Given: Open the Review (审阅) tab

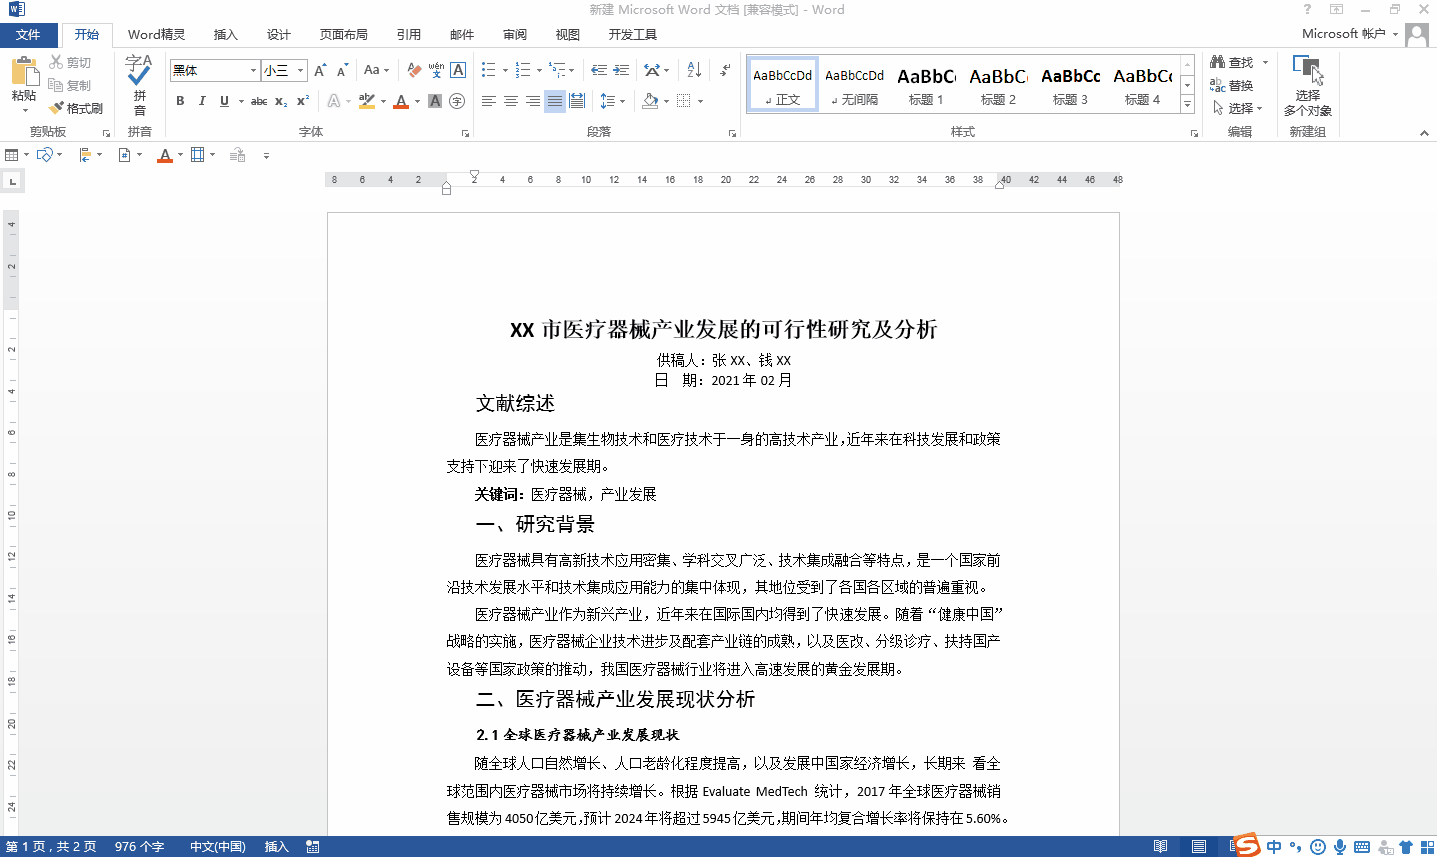Looking at the screenshot, I should pyautogui.click(x=515, y=35).
